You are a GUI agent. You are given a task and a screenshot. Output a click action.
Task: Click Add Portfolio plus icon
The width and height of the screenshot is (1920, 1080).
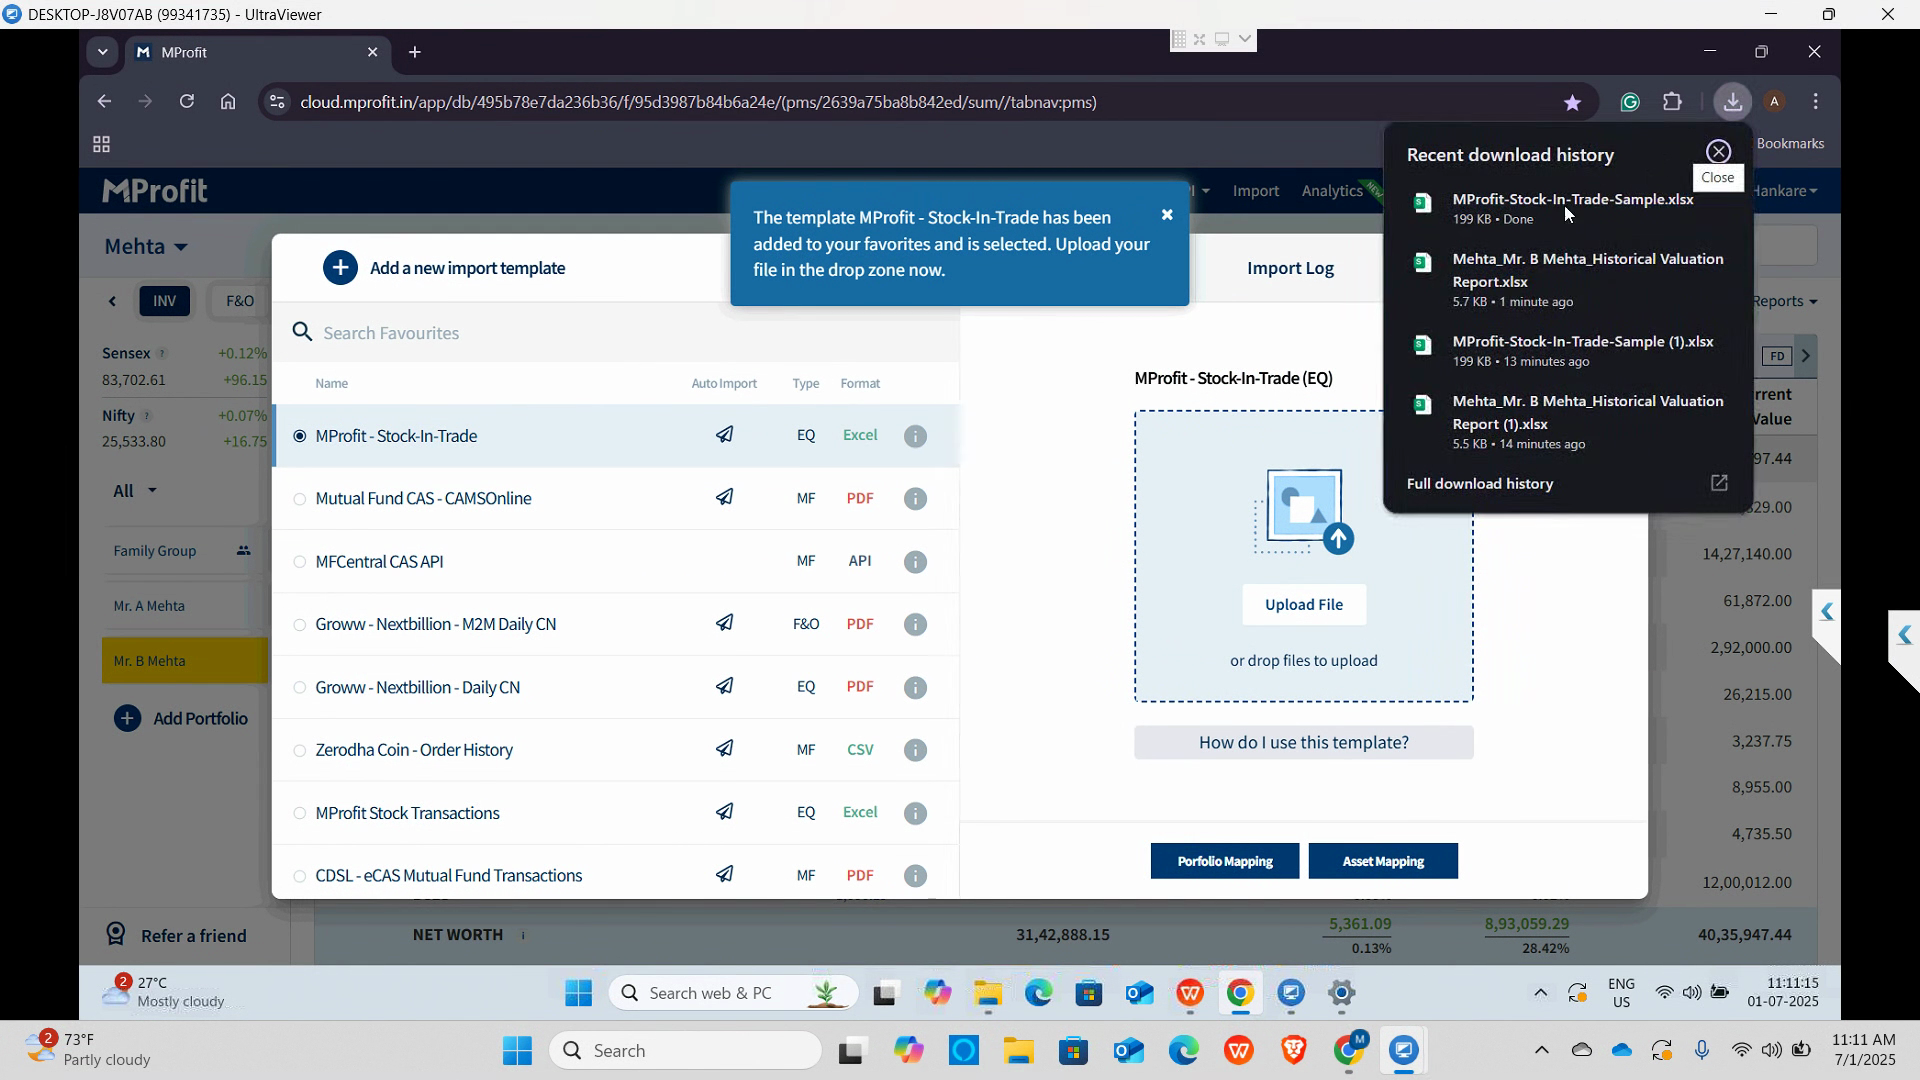pos(127,719)
